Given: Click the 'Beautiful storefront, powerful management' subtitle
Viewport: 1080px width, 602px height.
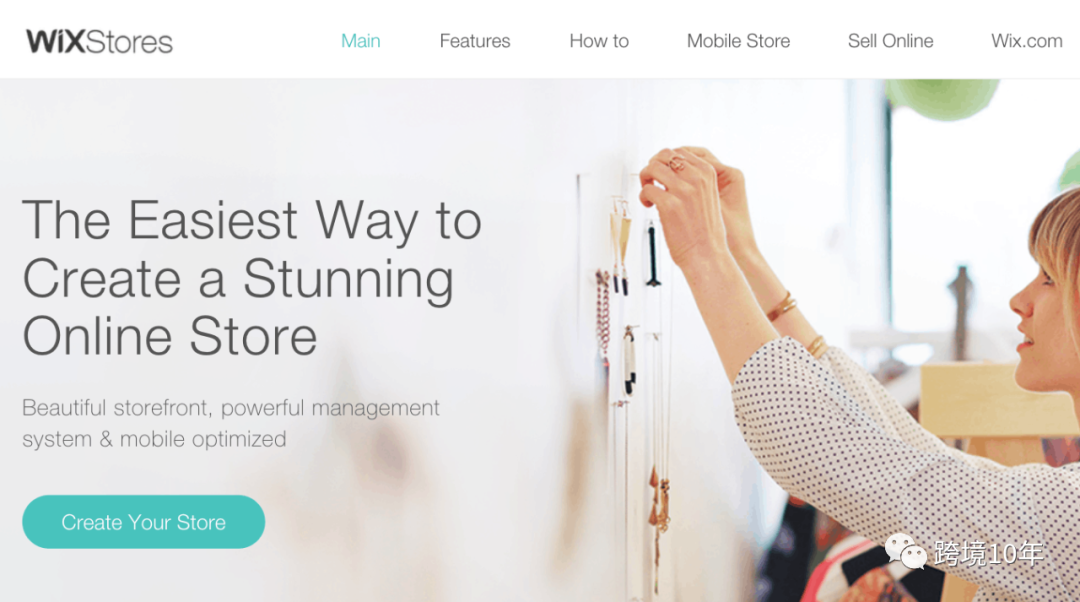Looking at the screenshot, I should tap(231, 408).
